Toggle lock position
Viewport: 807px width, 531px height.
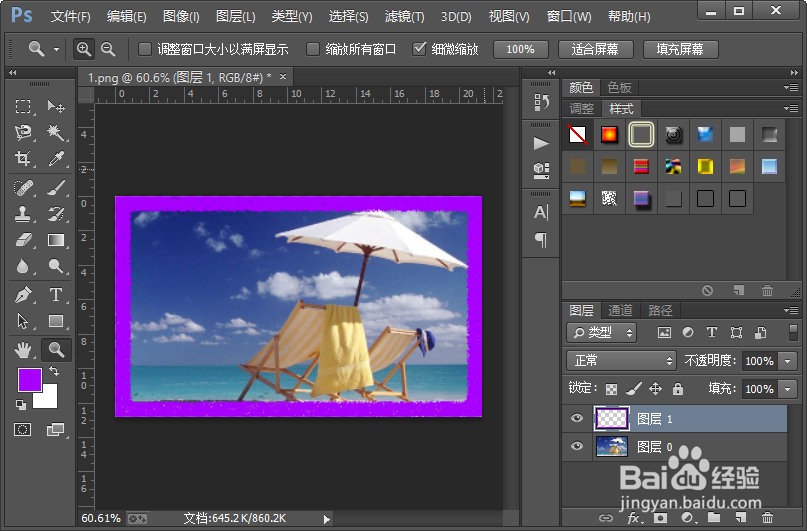[x=655, y=389]
